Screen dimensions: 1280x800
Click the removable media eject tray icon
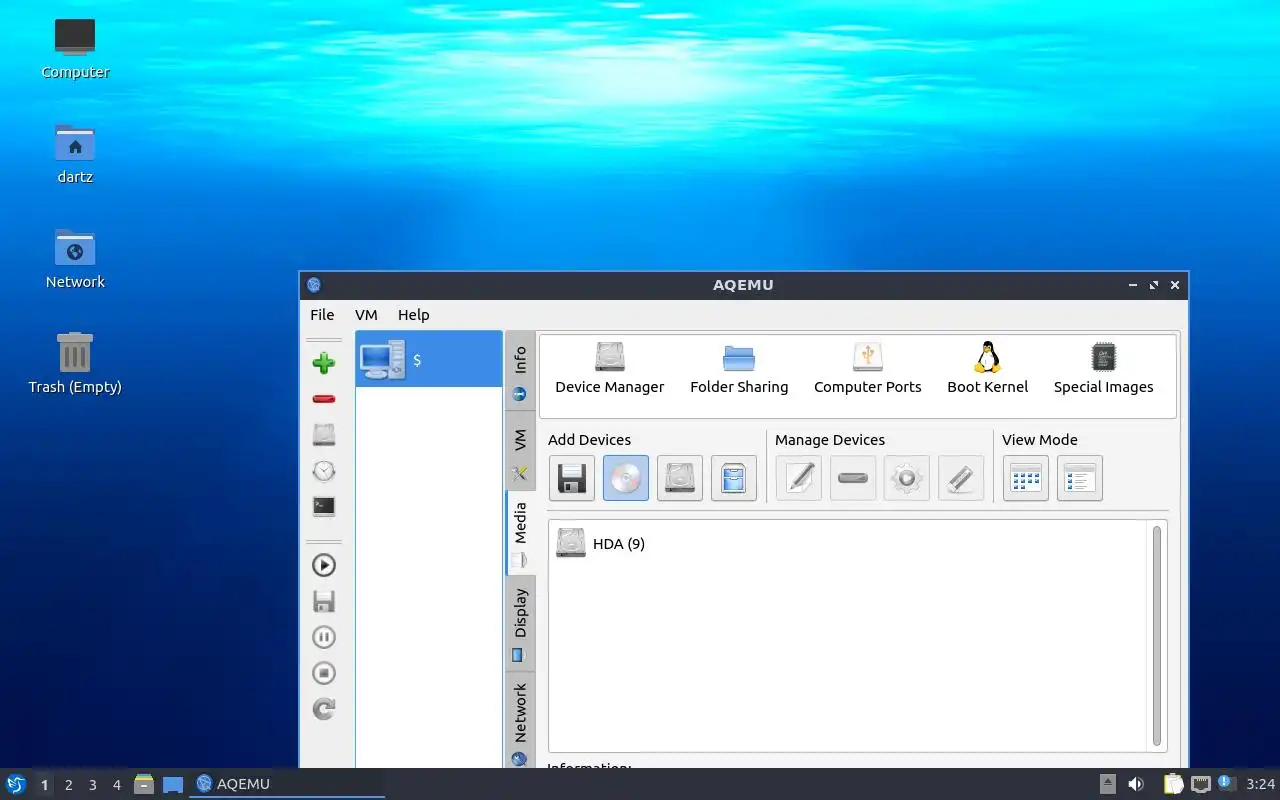tap(1108, 784)
